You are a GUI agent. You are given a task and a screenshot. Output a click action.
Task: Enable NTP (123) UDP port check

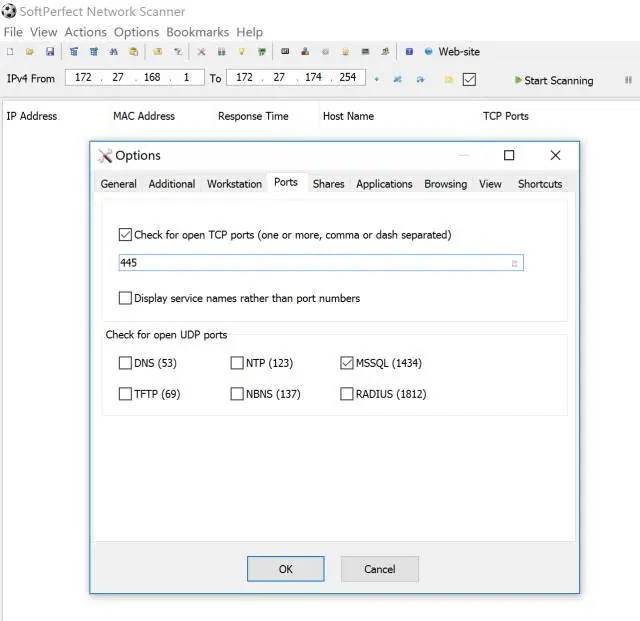click(237, 363)
